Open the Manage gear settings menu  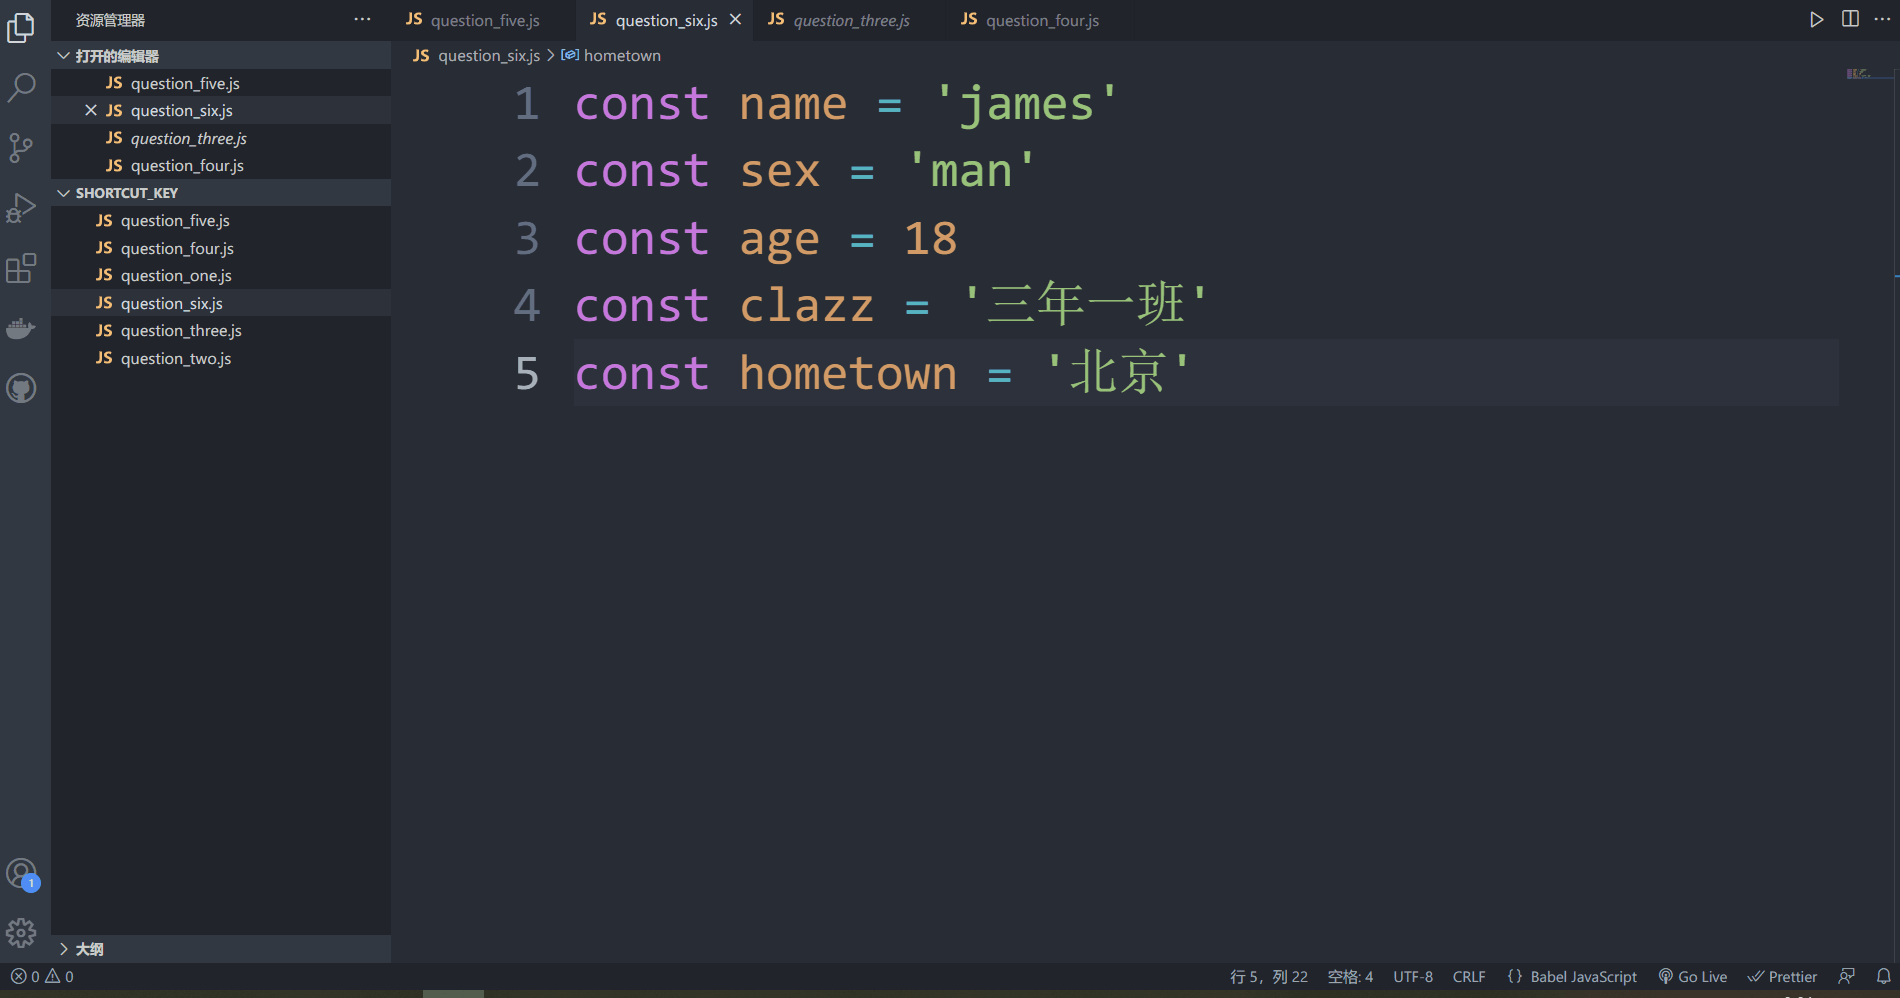point(21,933)
